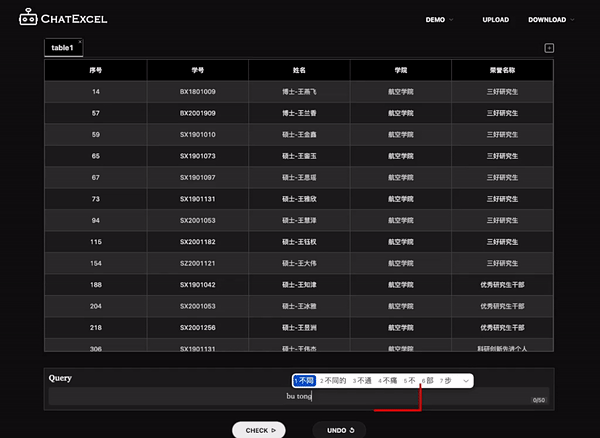Click the 序号 column header

[x=96, y=70]
